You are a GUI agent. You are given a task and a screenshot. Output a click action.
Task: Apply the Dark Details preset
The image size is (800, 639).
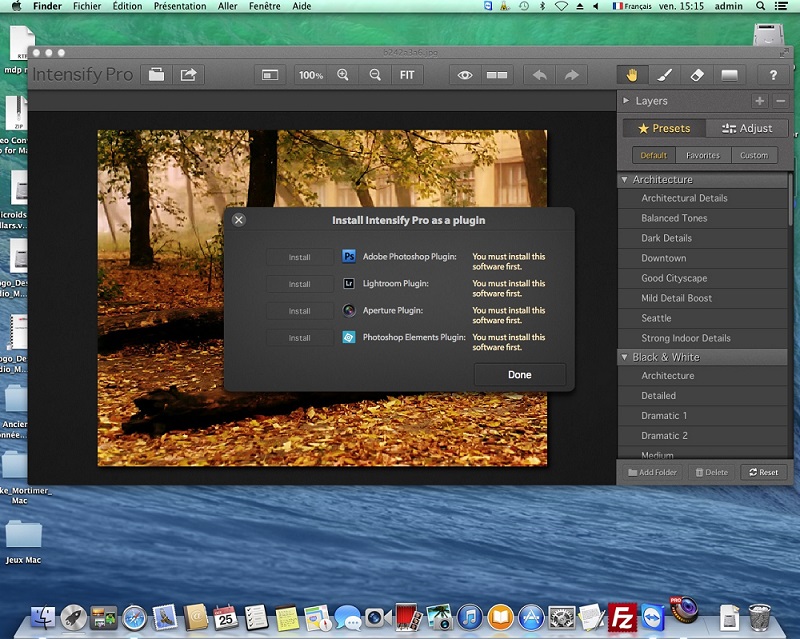point(703,238)
